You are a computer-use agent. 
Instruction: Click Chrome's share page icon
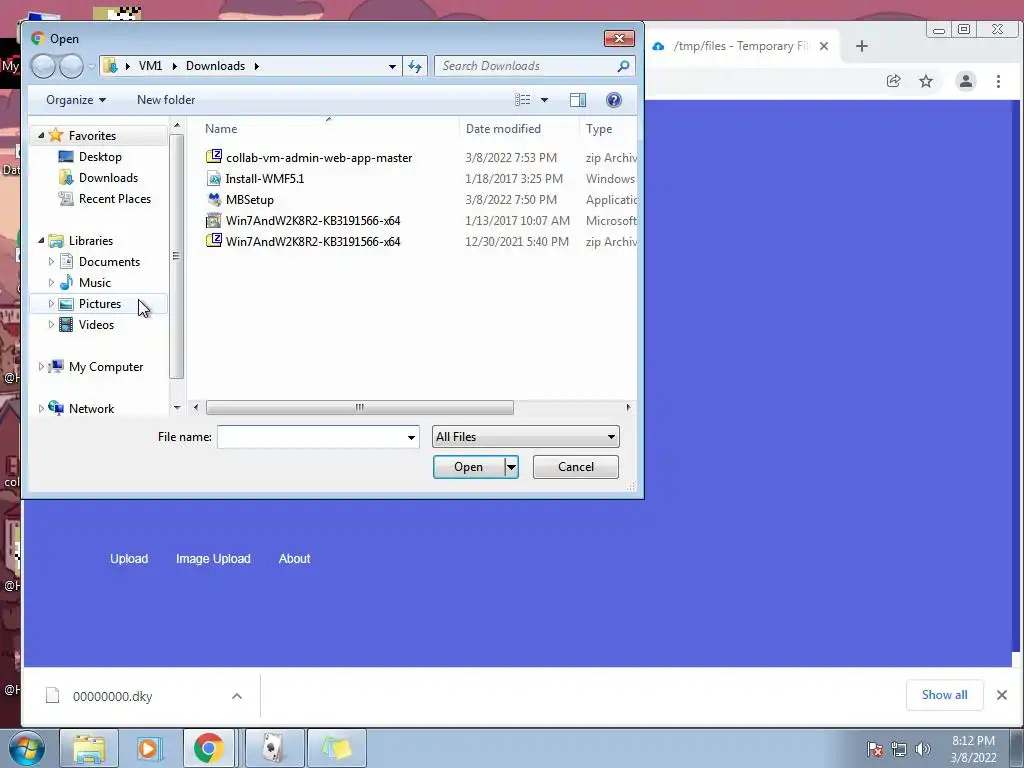pyautogui.click(x=893, y=81)
